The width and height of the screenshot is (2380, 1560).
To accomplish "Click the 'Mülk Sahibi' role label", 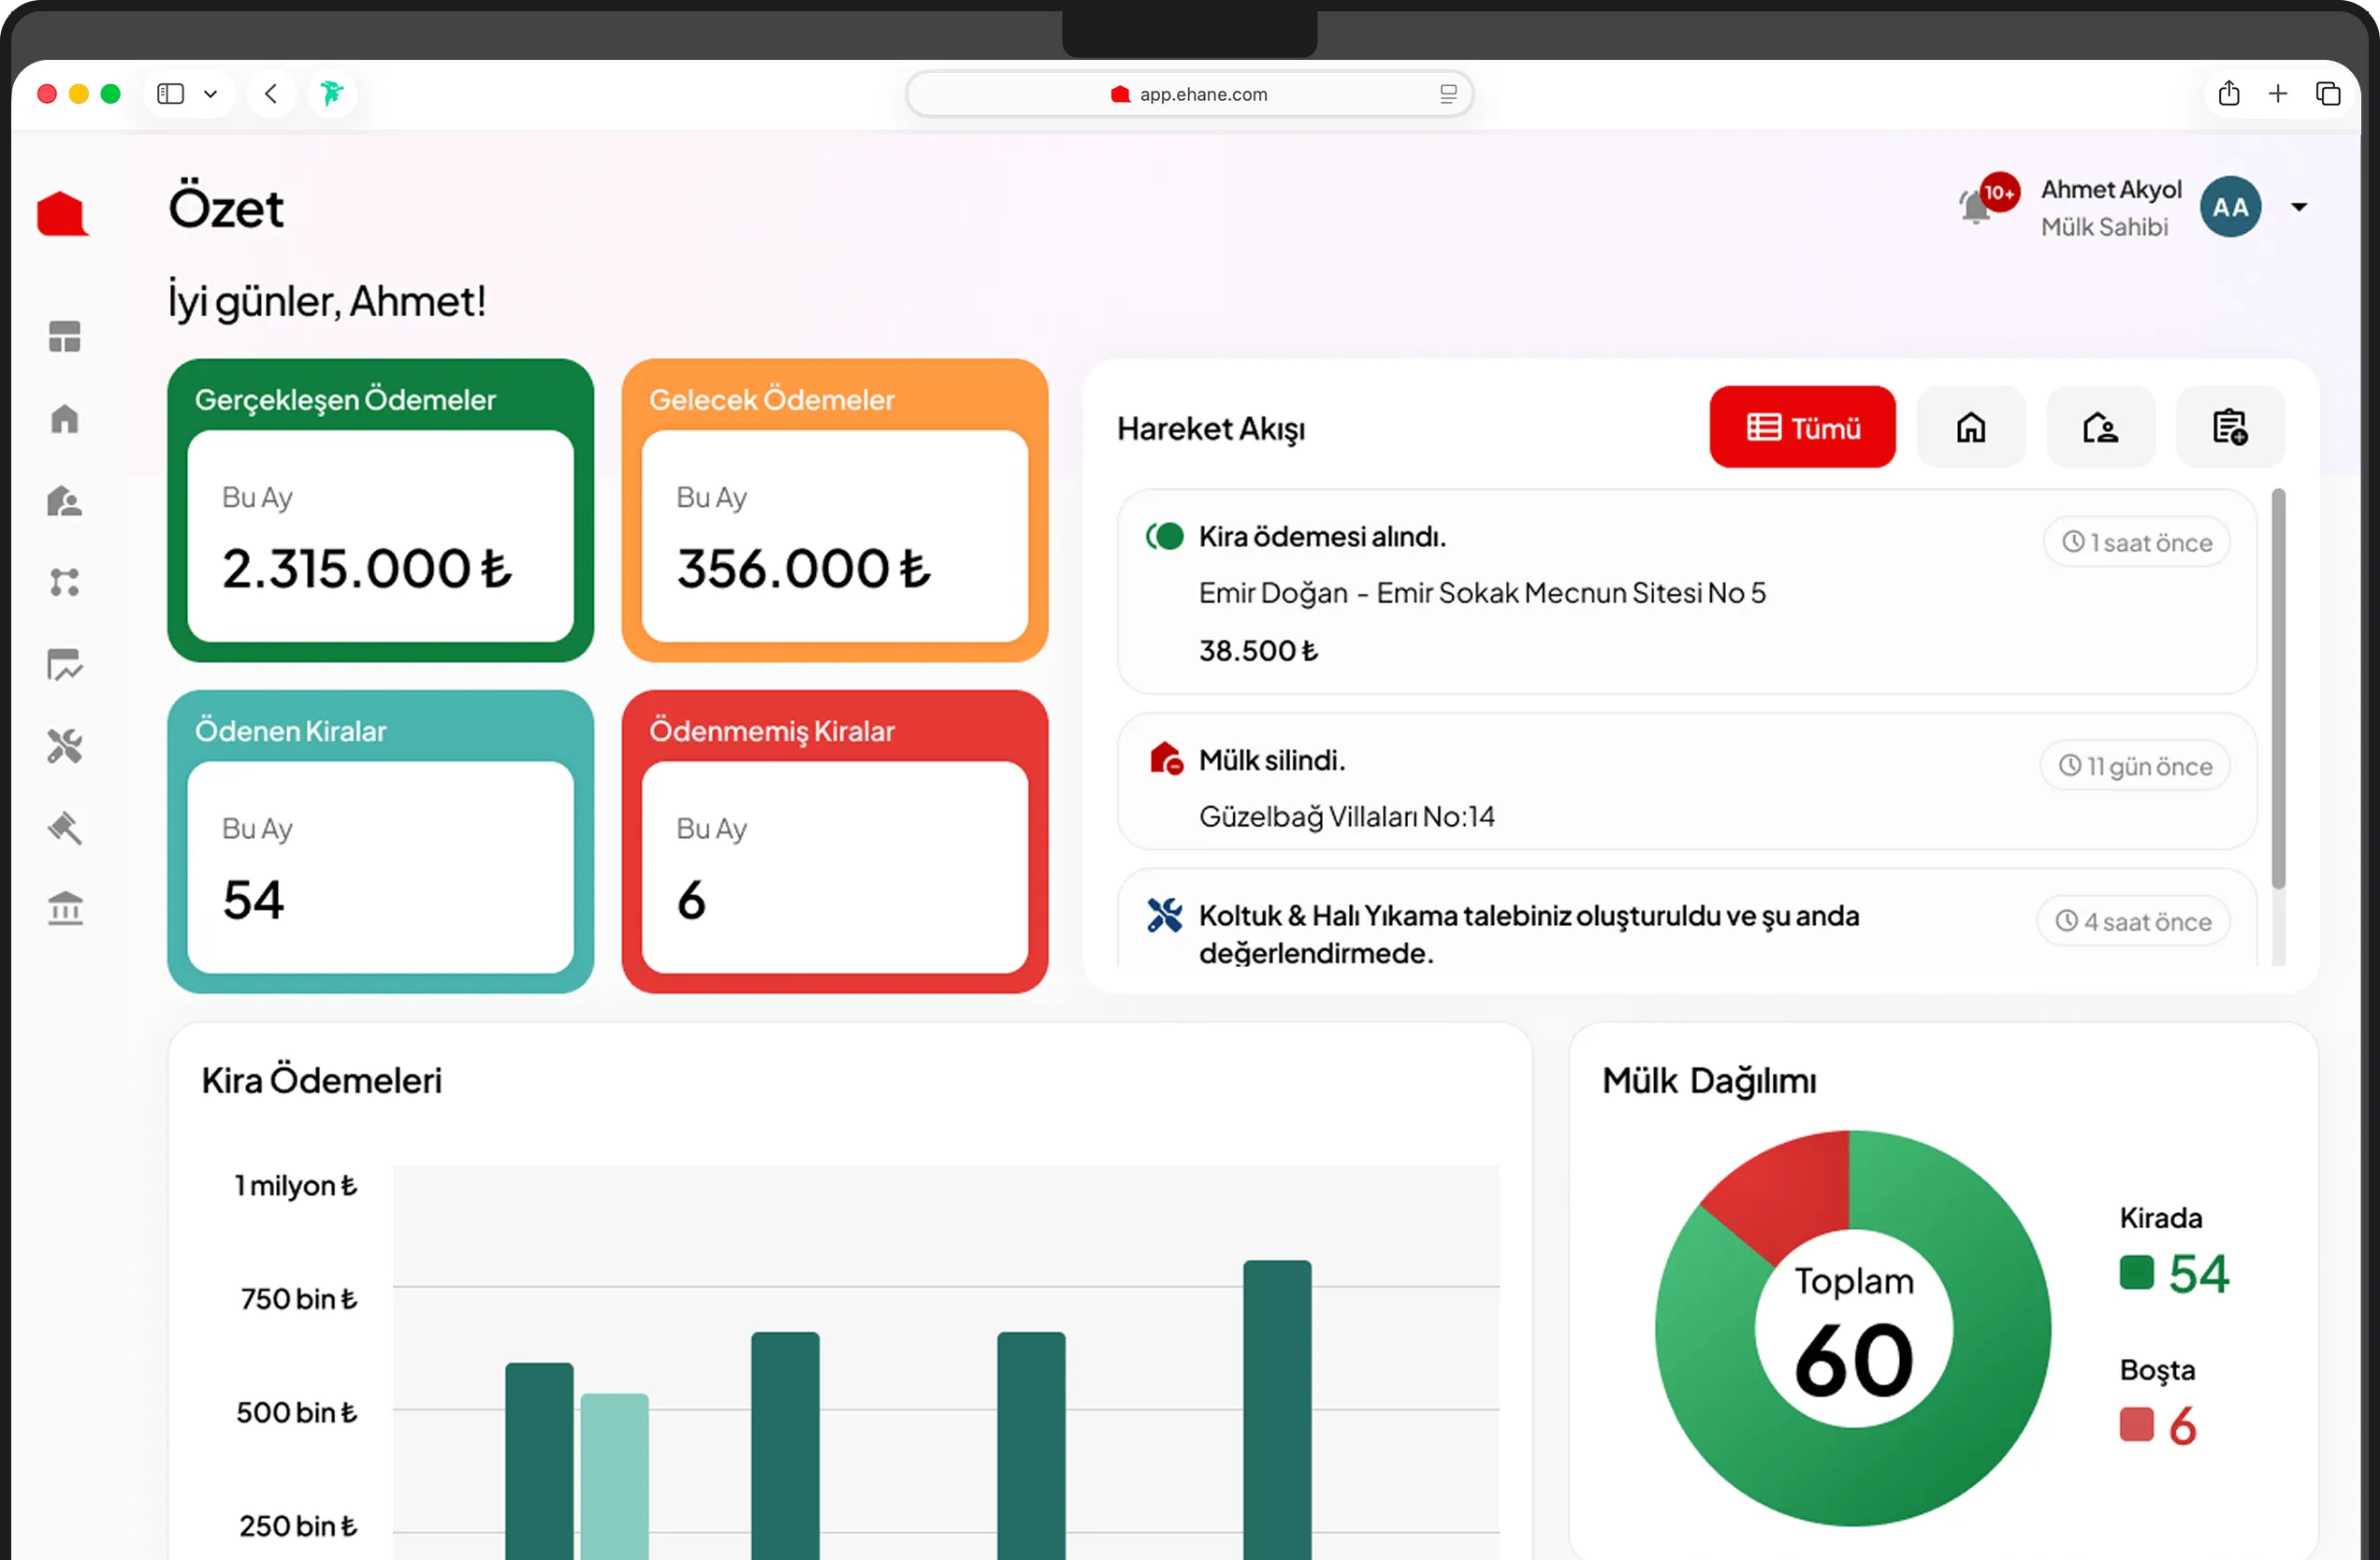I will pyautogui.click(x=2104, y=228).
